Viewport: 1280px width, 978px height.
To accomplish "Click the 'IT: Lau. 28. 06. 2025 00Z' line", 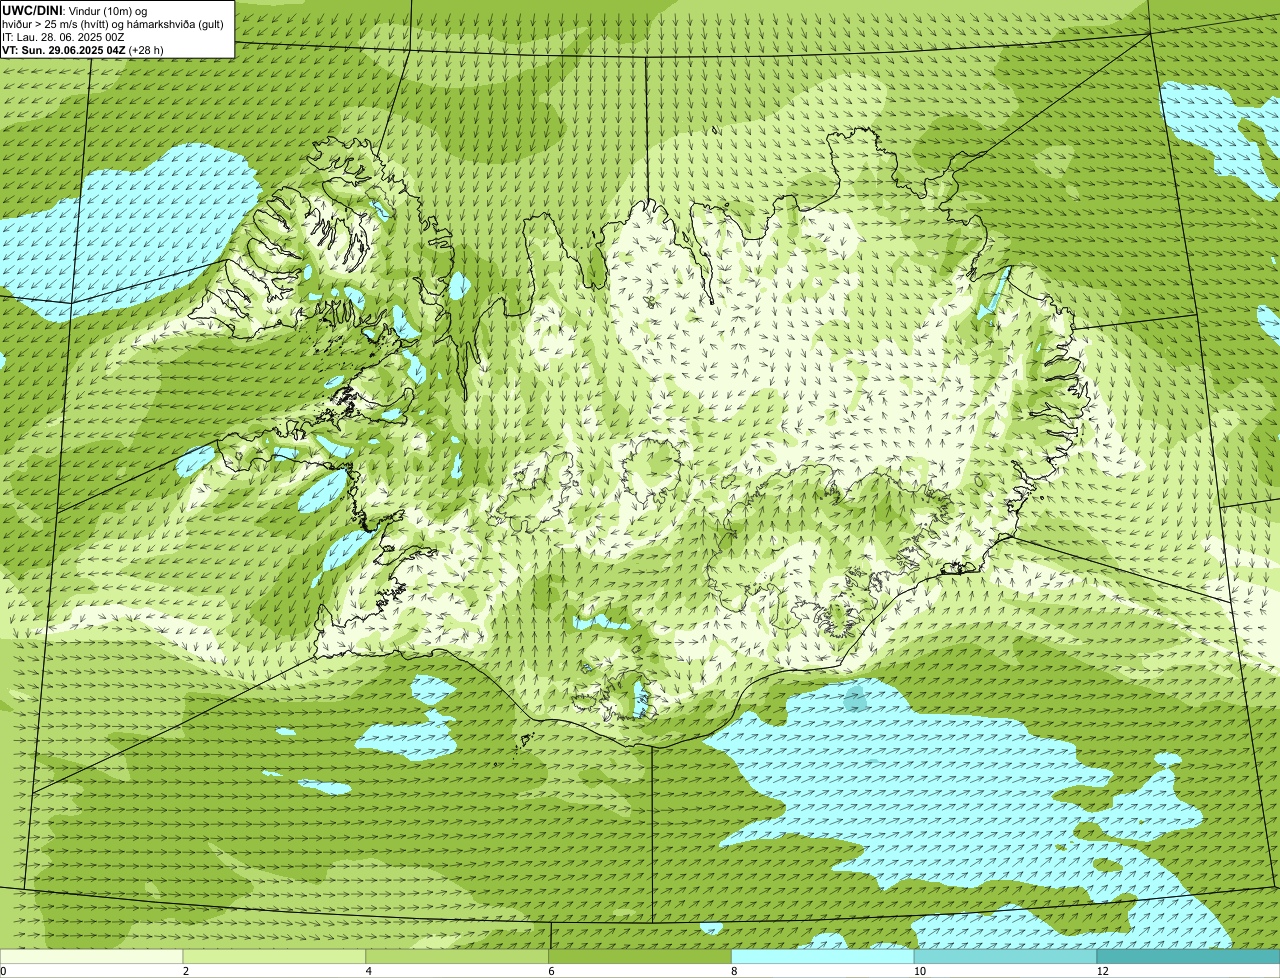I will coord(64,36).
